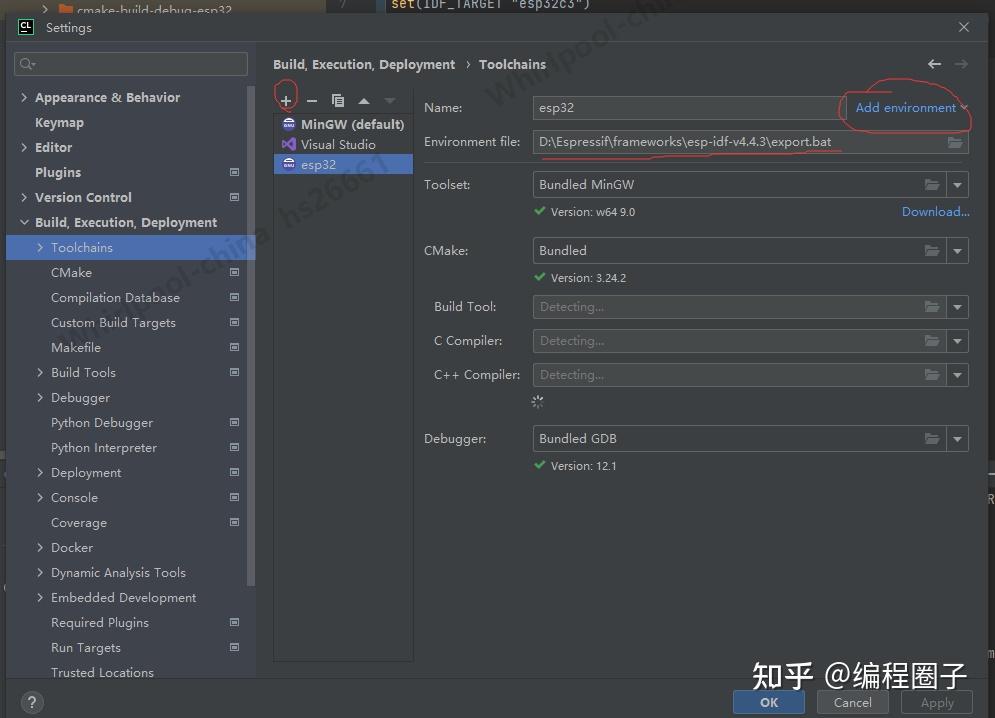The height and width of the screenshot is (718, 995).
Task: Click the folder icon beside CMake field
Action: tap(932, 250)
